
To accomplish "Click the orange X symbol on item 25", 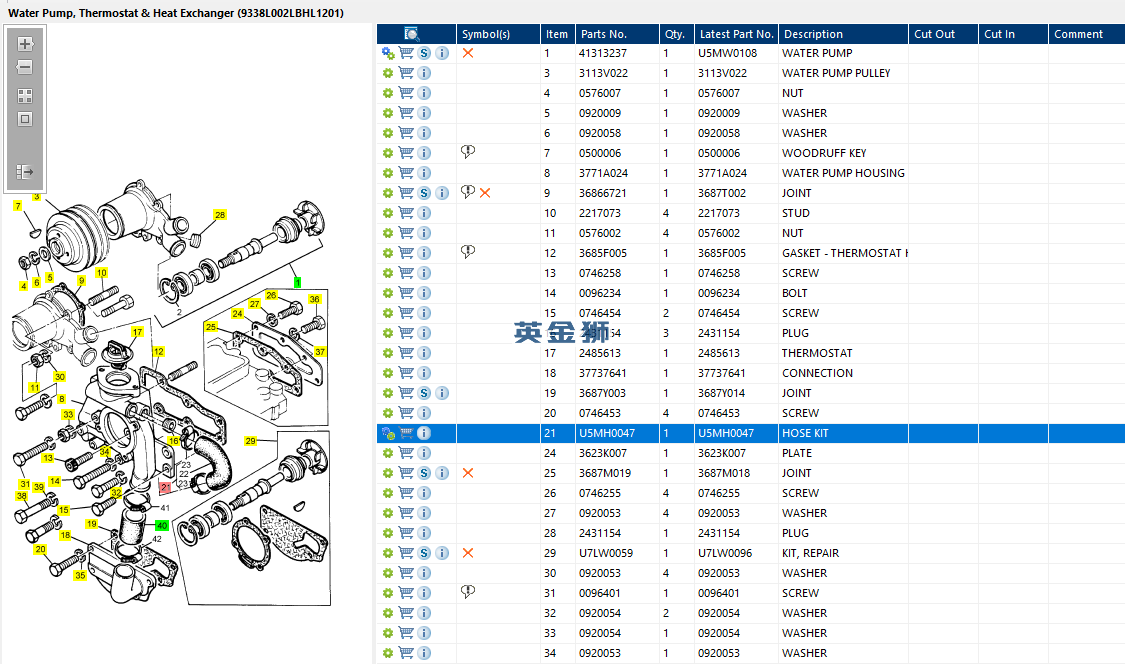I will [x=467, y=473].
